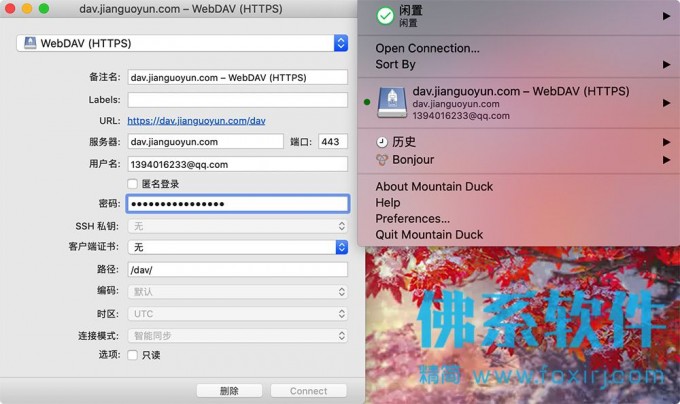Viewport: 680px width, 404px height.
Task: Select the Bonjour menu item
Action: [413, 160]
